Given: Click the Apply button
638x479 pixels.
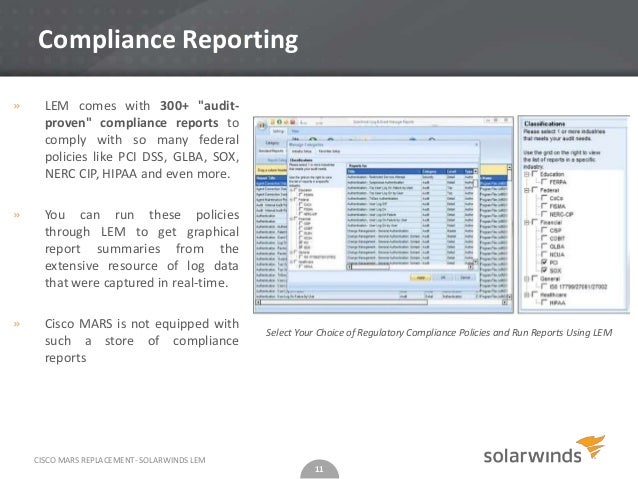Looking at the screenshot, I should tap(420, 278).
